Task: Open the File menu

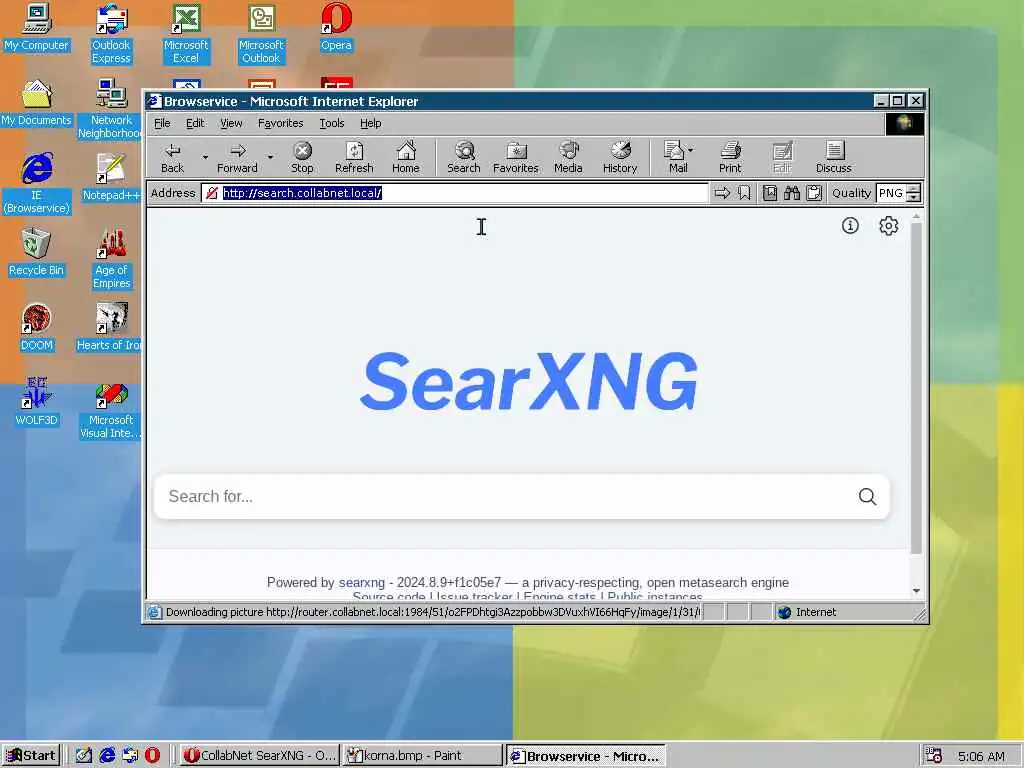Action: (162, 123)
